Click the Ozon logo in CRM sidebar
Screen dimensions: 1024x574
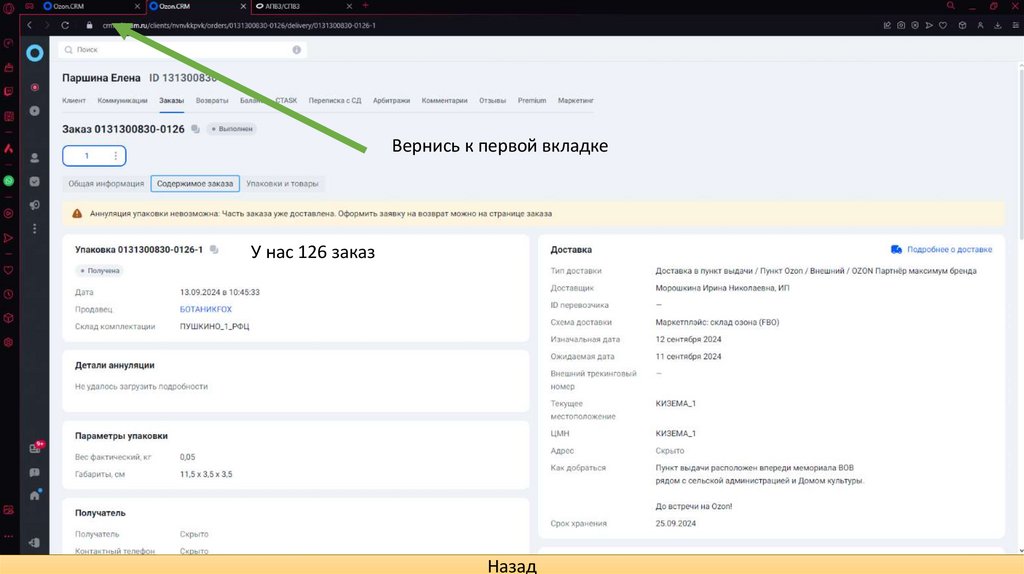pyautogui.click(x=35, y=53)
